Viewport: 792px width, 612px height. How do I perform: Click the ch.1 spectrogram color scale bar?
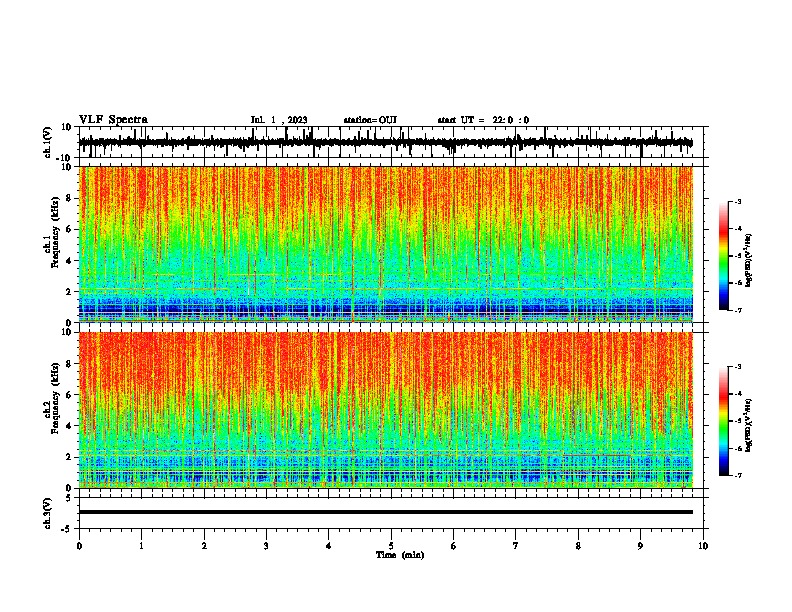(x=724, y=256)
